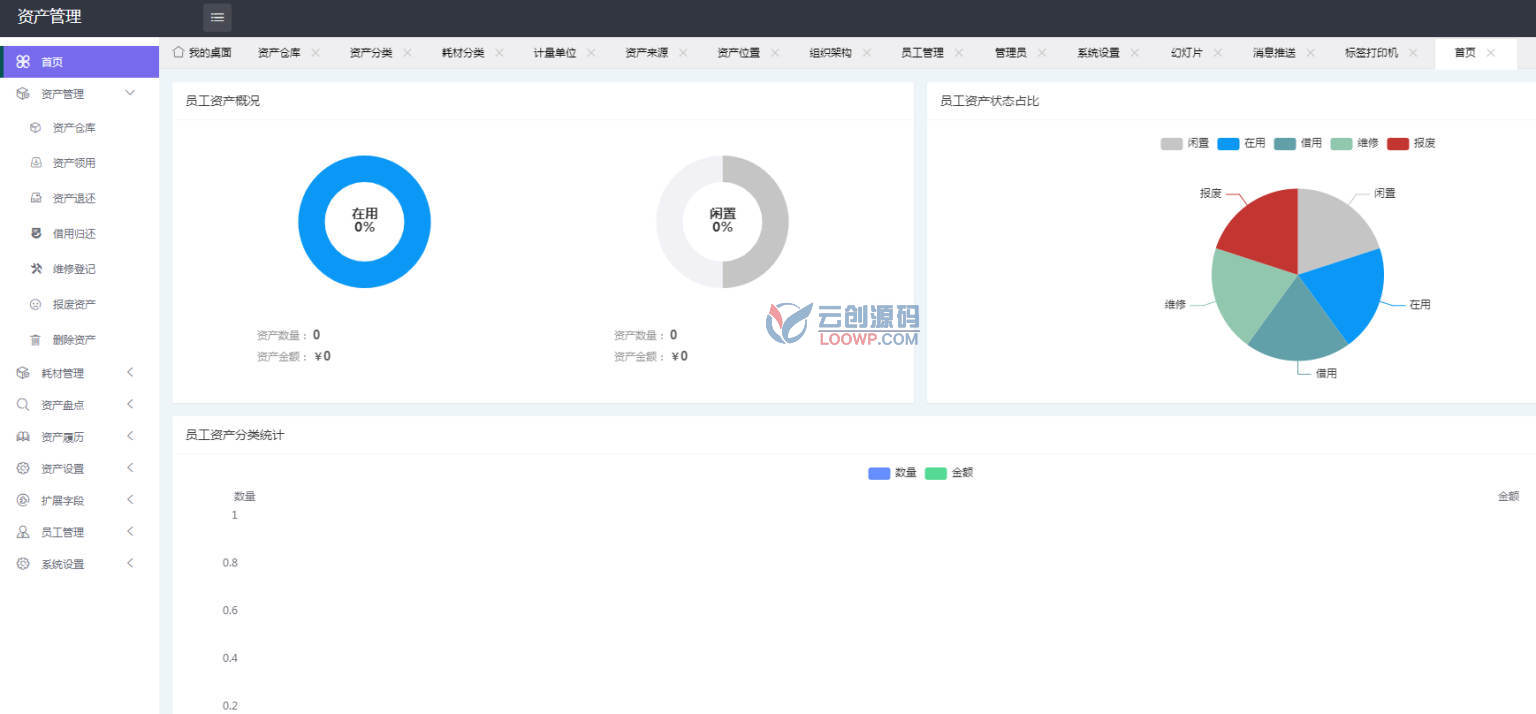Click the 删除资产 trash icon
This screenshot has width=1536, height=714.
35,340
